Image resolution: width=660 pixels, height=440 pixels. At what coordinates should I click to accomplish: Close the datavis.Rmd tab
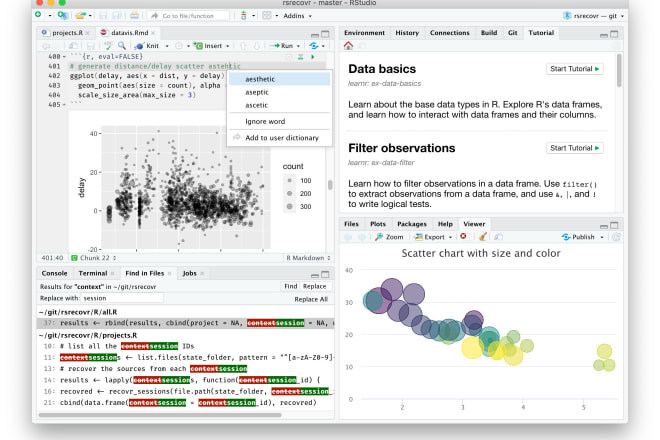point(153,33)
